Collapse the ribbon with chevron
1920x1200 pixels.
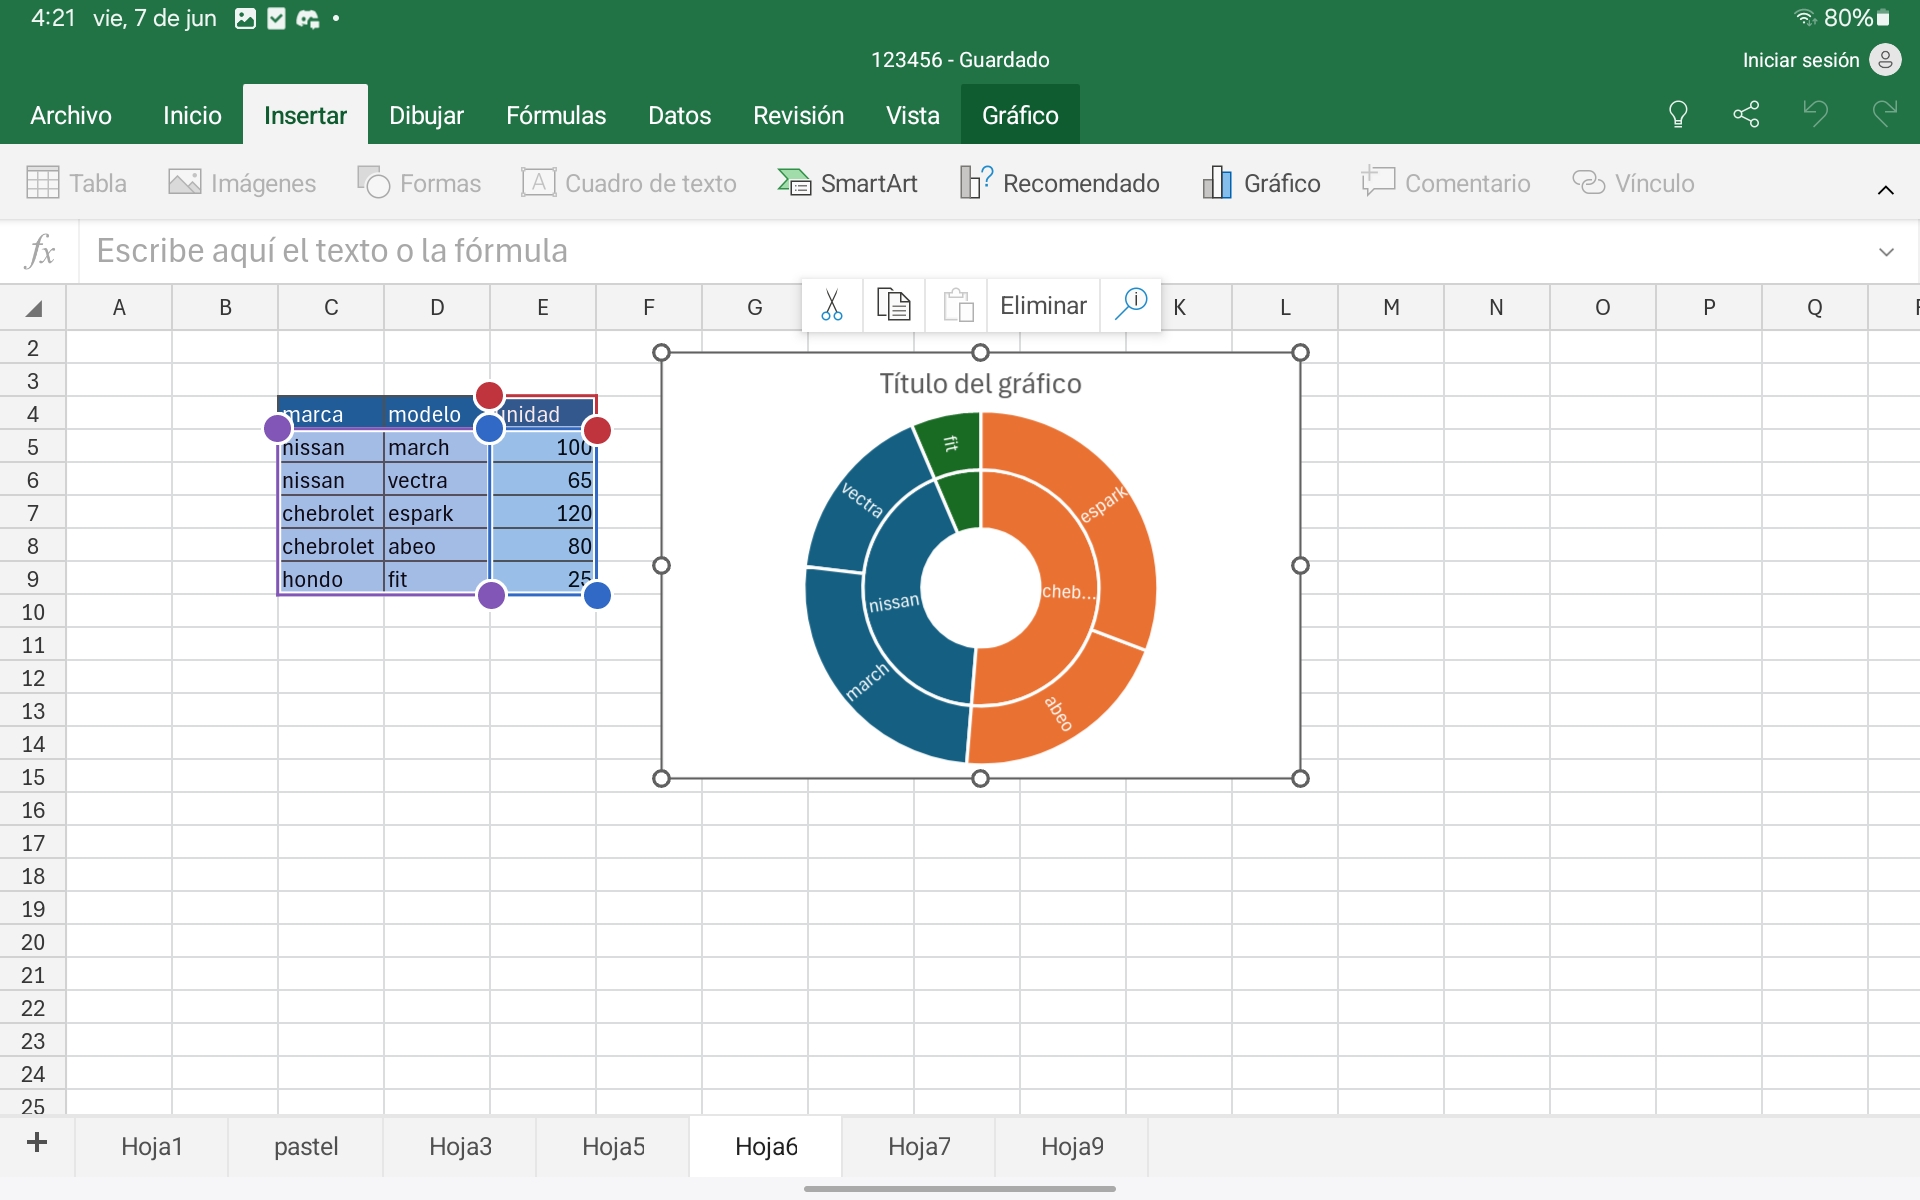point(1885,190)
